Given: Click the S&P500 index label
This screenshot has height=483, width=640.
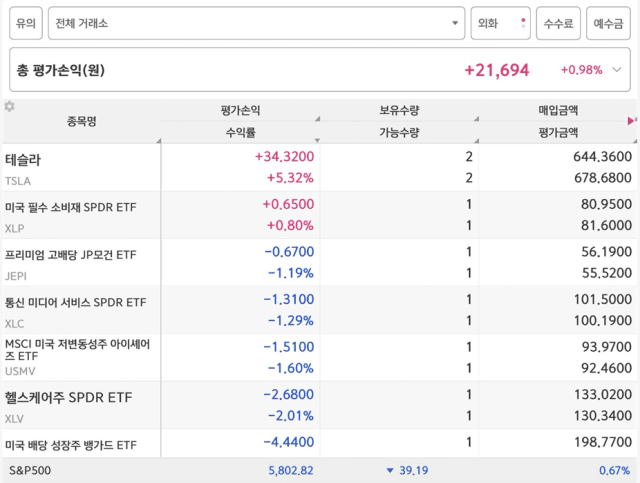Looking at the screenshot, I should (x=30, y=470).
